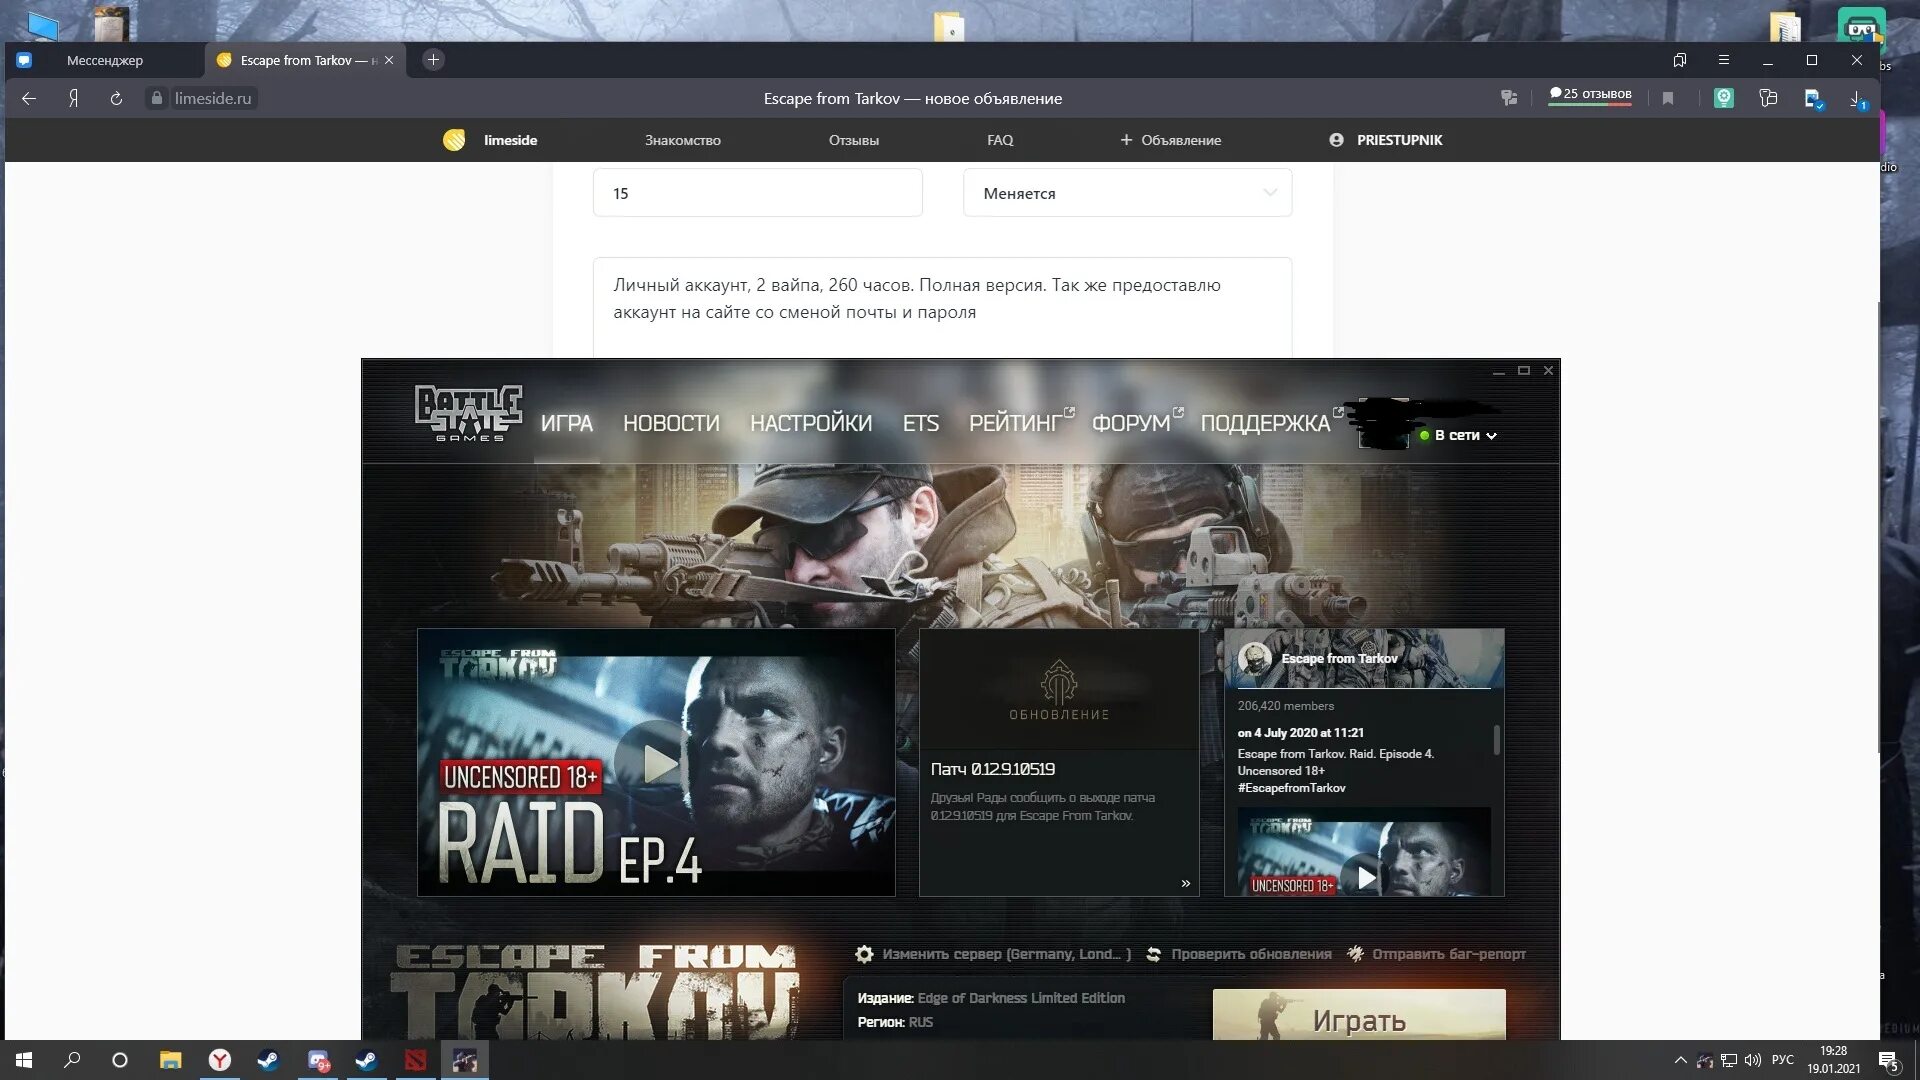Open the image extension icon with checkmark
Screen dimensions: 1920x1080
pyautogui.click(x=1813, y=98)
